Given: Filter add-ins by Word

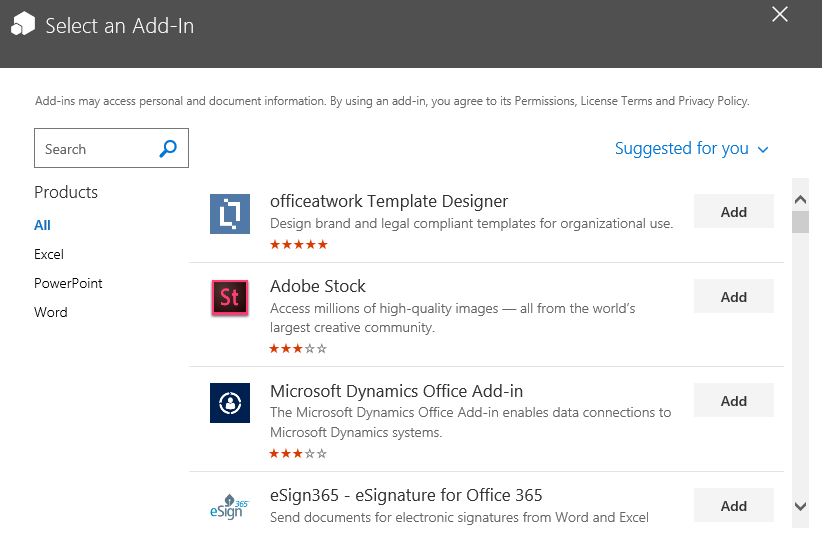Looking at the screenshot, I should (51, 312).
